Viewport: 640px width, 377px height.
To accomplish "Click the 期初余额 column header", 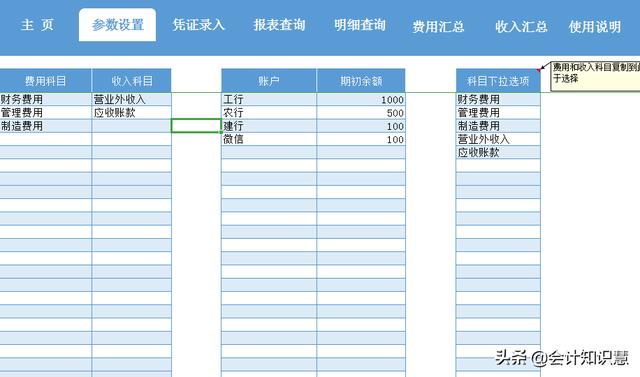I will (x=361, y=80).
